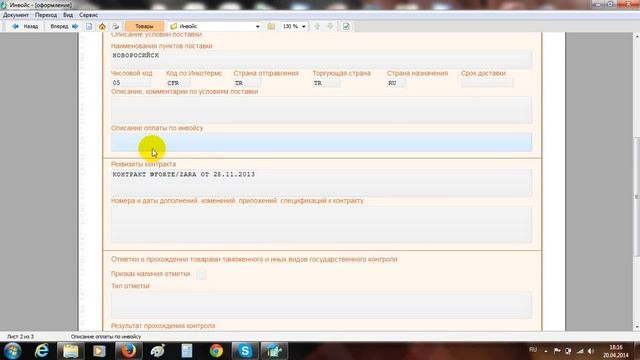The height and width of the screenshot is (360, 640).
Task: Open Windows Explorer from the taskbar
Action: tap(71, 351)
